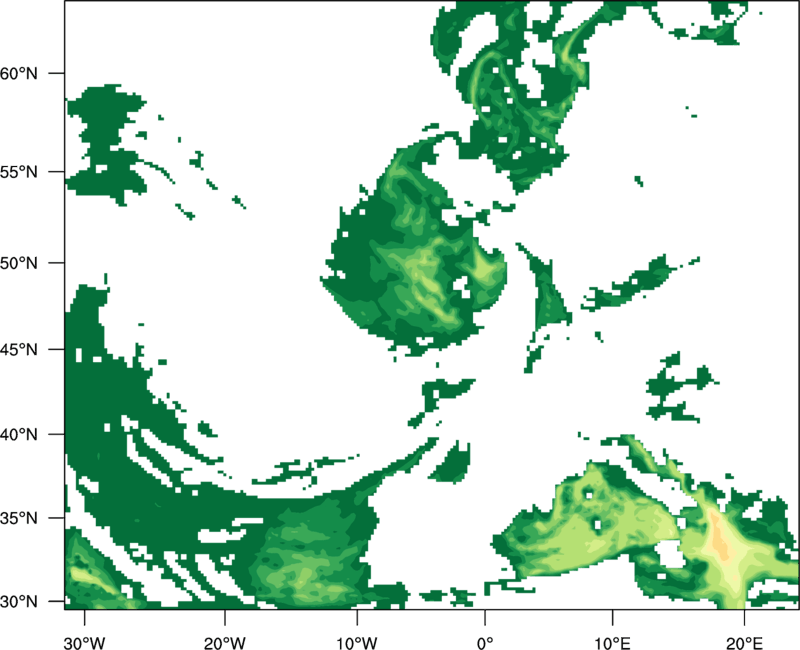
Task: Click the 35°N latitude label
Action: (19, 518)
